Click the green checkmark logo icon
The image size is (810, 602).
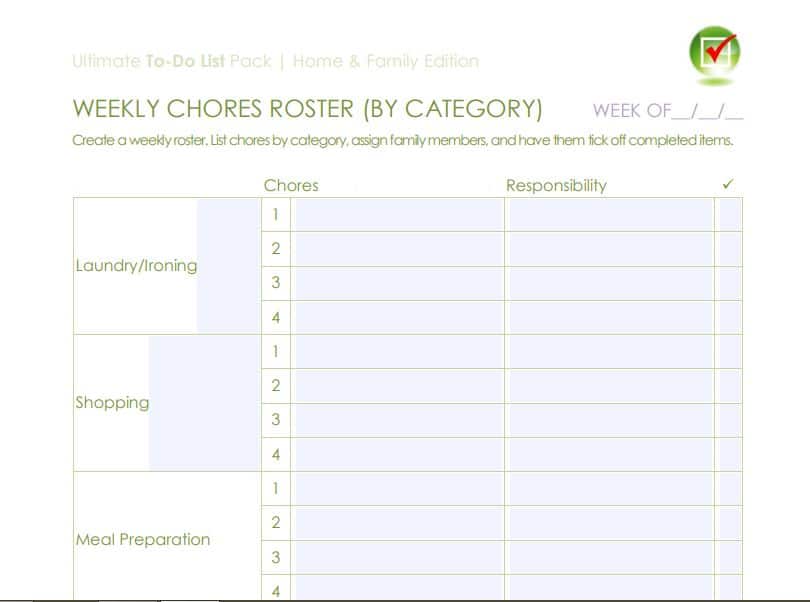[714, 52]
